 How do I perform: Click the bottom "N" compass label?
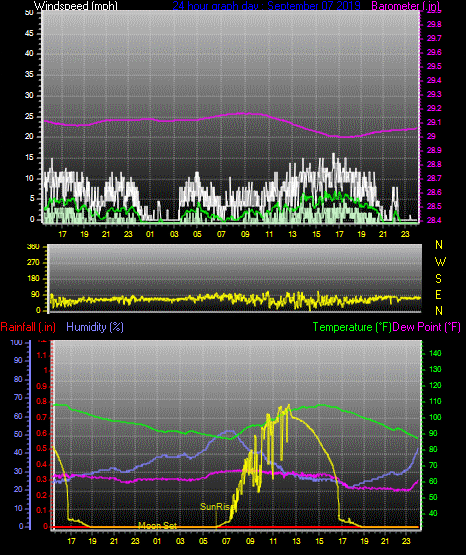coord(439,311)
